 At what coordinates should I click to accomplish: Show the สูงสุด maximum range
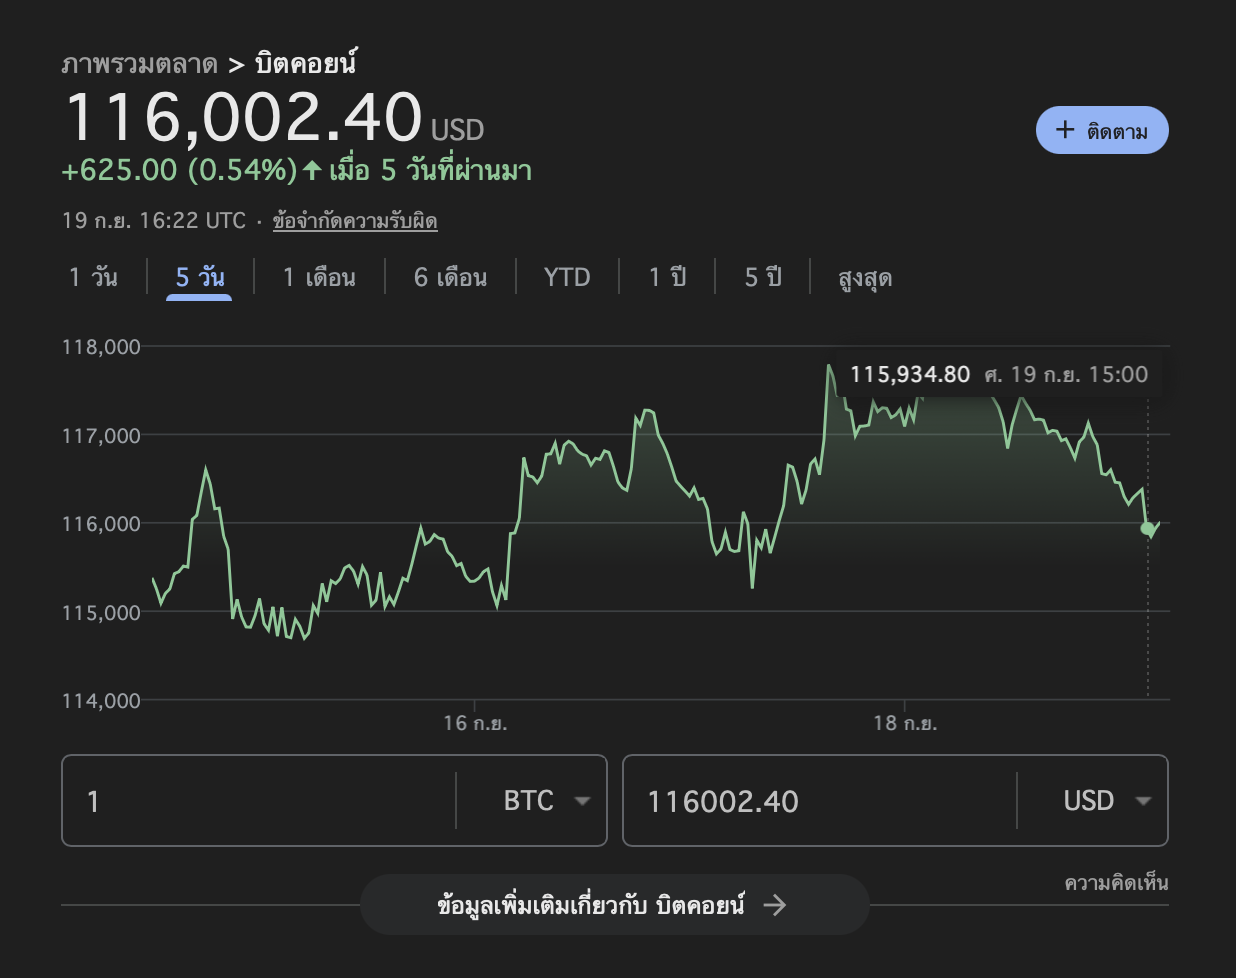[x=865, y=277]
